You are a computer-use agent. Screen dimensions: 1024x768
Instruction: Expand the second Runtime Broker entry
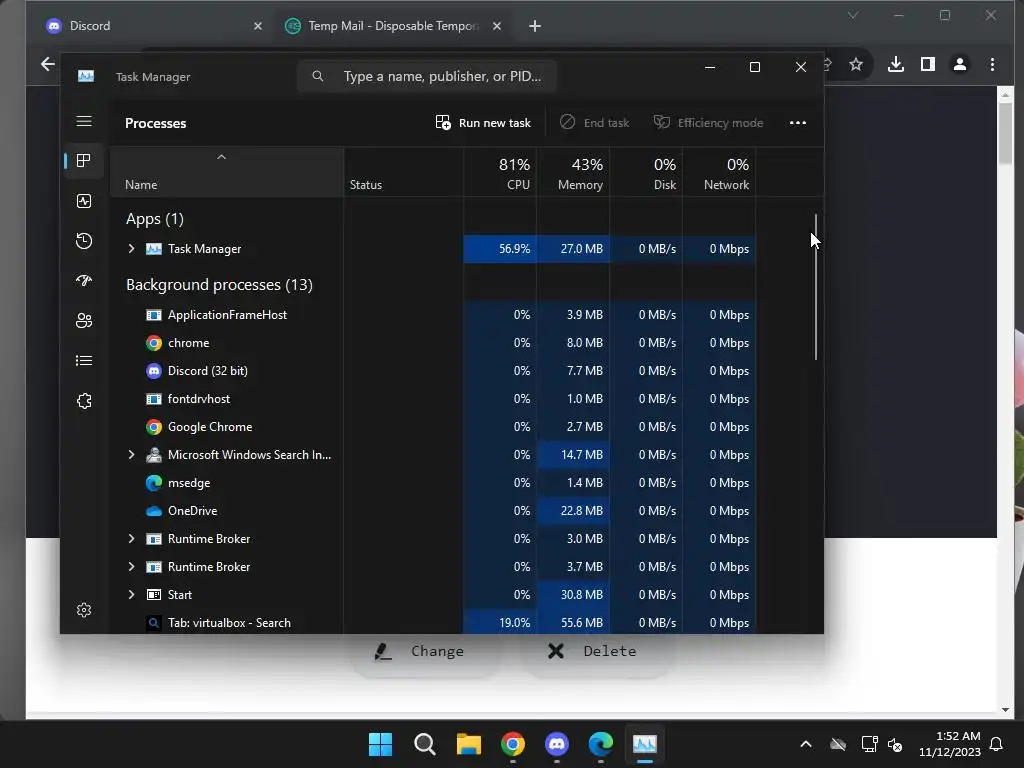pos(131,567)
